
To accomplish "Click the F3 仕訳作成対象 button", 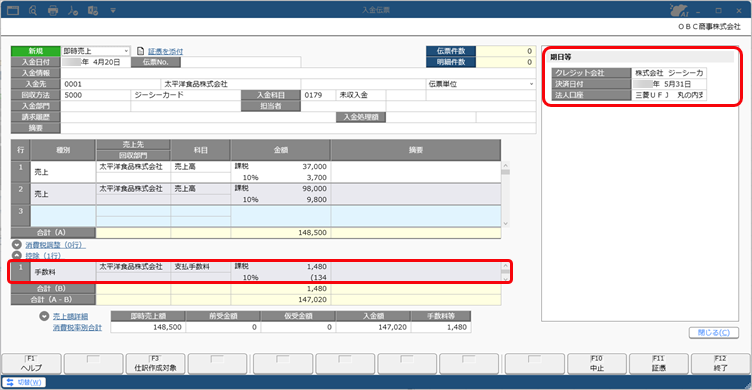I will (155, 364).
